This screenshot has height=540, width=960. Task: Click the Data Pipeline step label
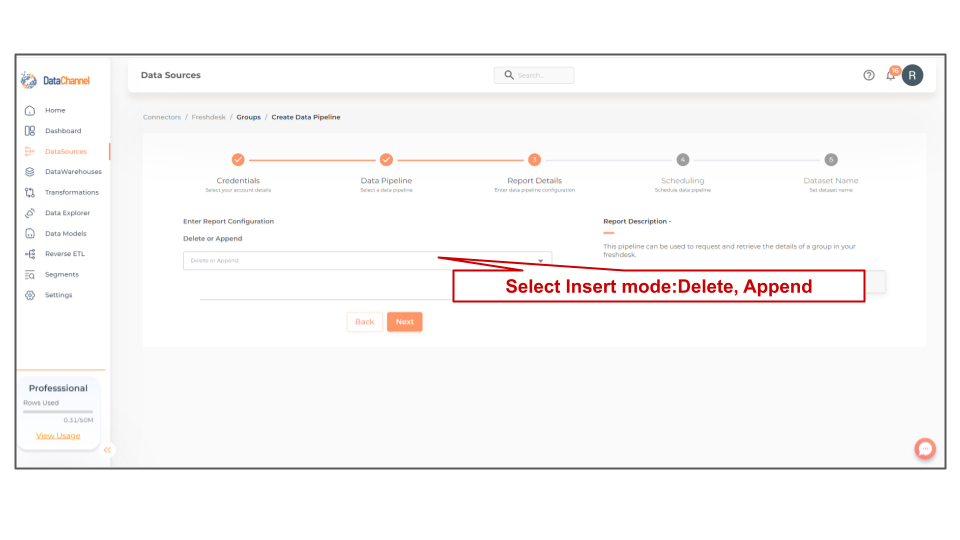386,181
